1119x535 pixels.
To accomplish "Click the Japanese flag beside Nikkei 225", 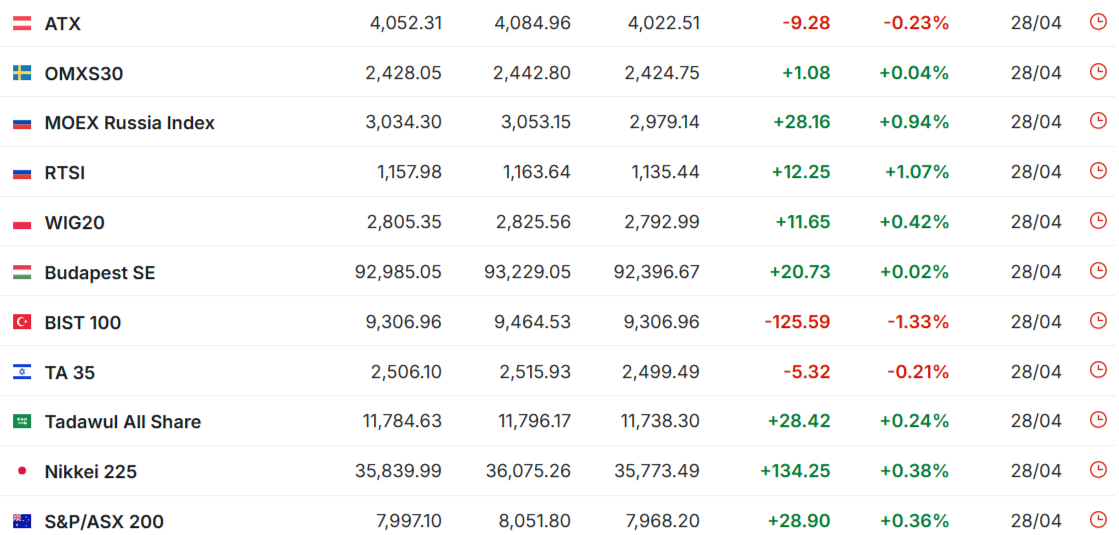I will tap(22, 471).
